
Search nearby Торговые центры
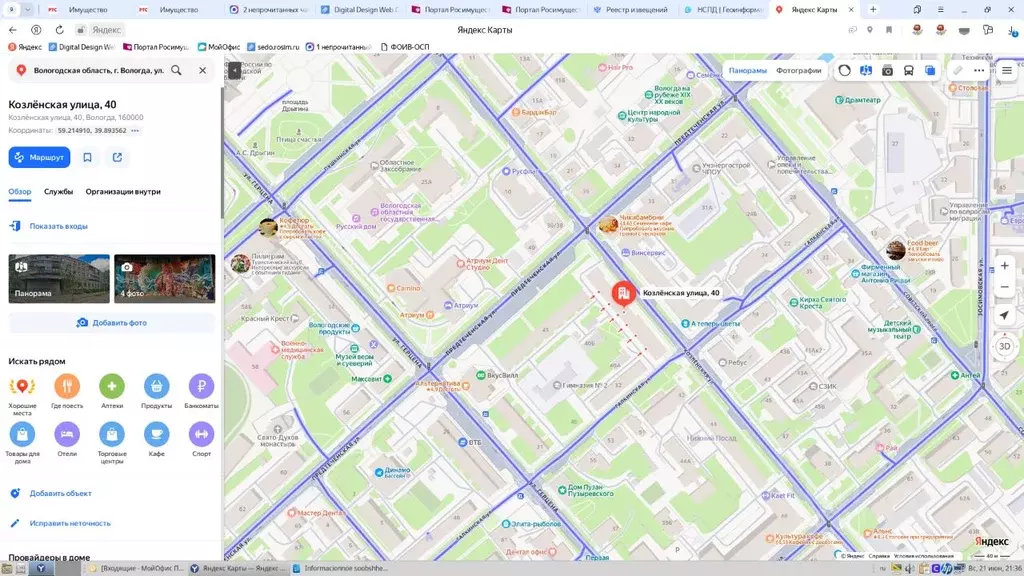point(112,443)
